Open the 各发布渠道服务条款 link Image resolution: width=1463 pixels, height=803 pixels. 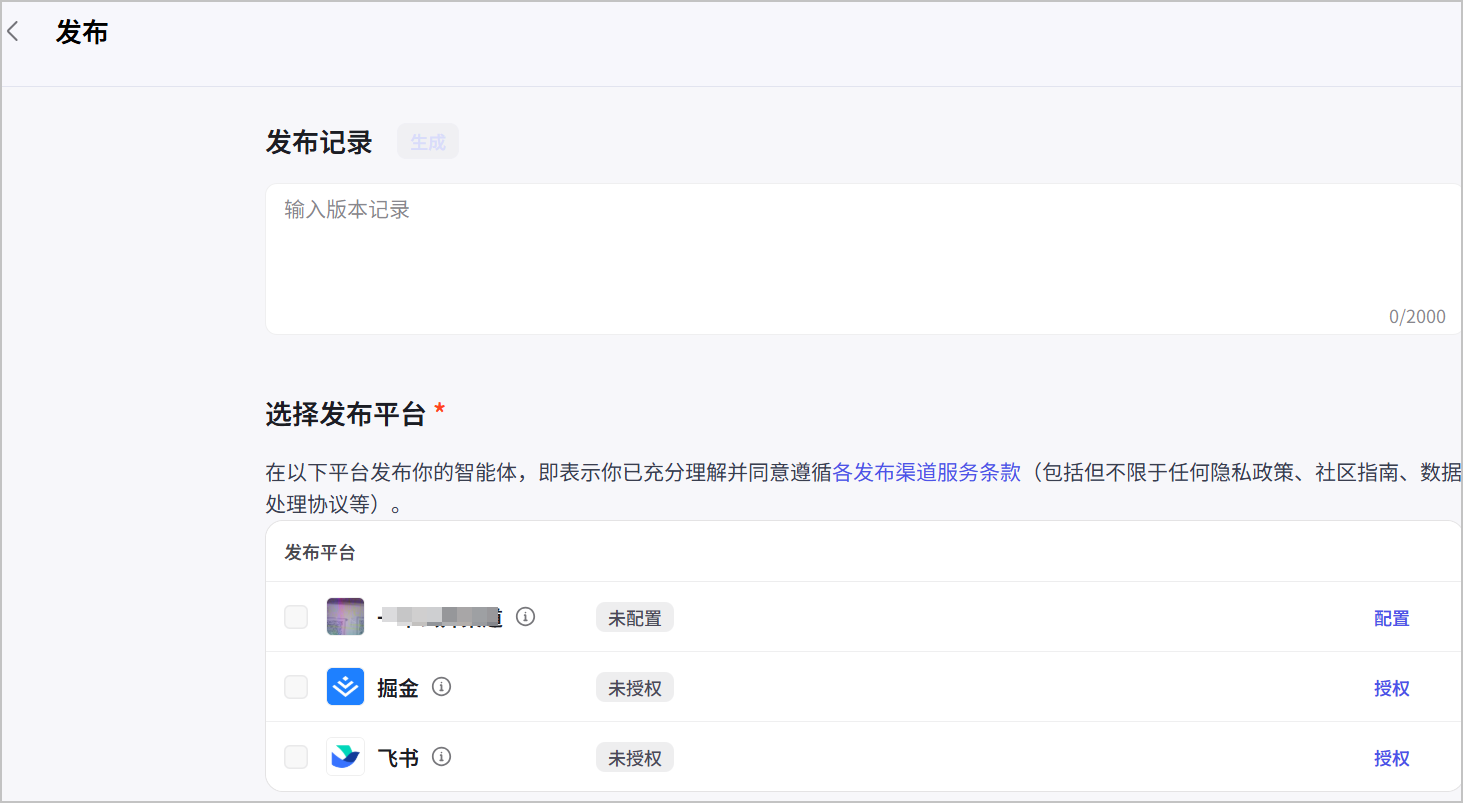926,472
